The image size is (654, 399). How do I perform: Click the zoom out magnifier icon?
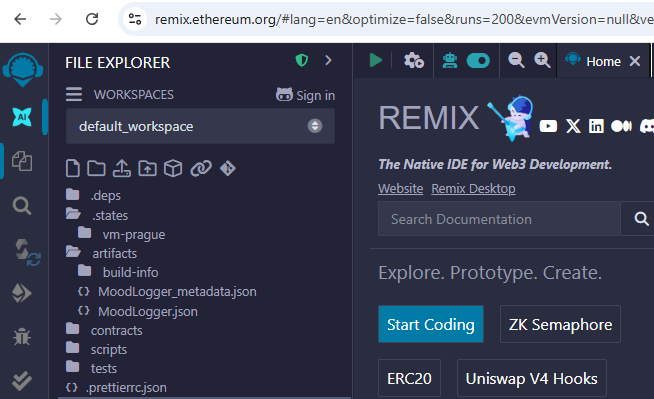516,60
